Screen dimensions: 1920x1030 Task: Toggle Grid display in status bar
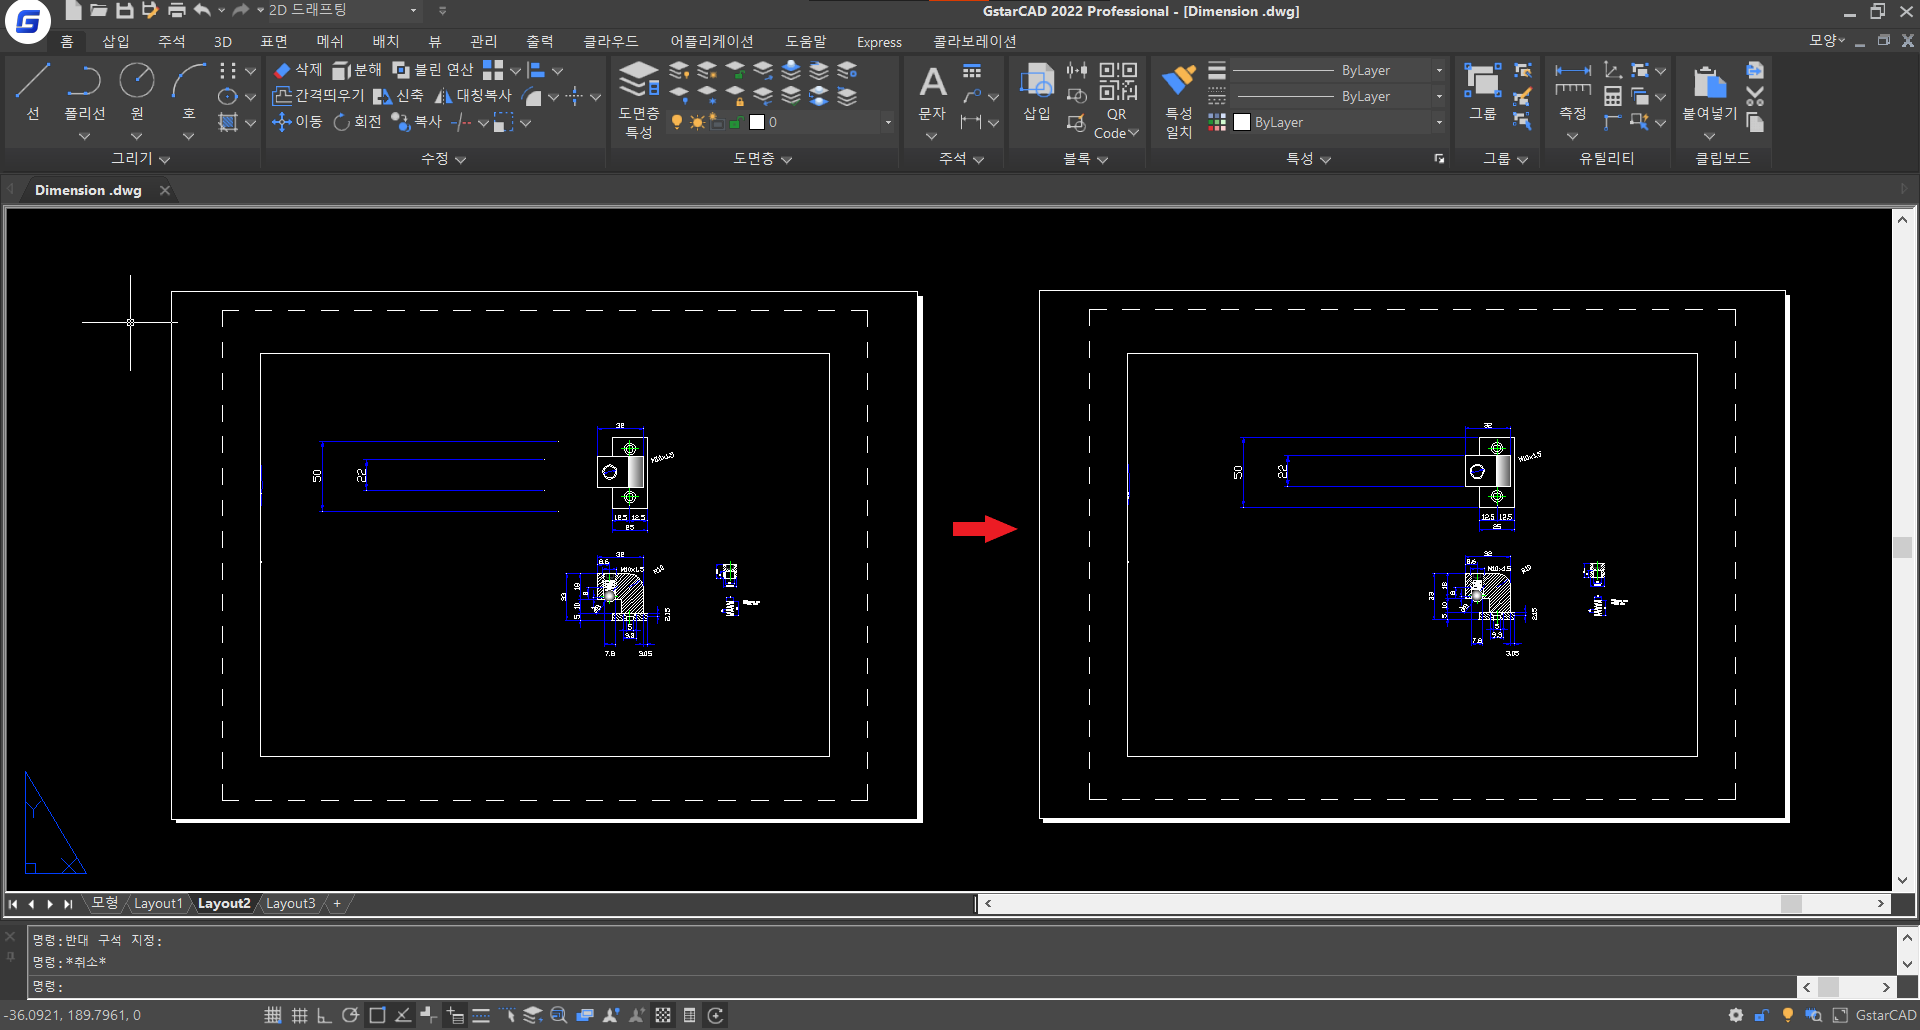[299, 1015]
